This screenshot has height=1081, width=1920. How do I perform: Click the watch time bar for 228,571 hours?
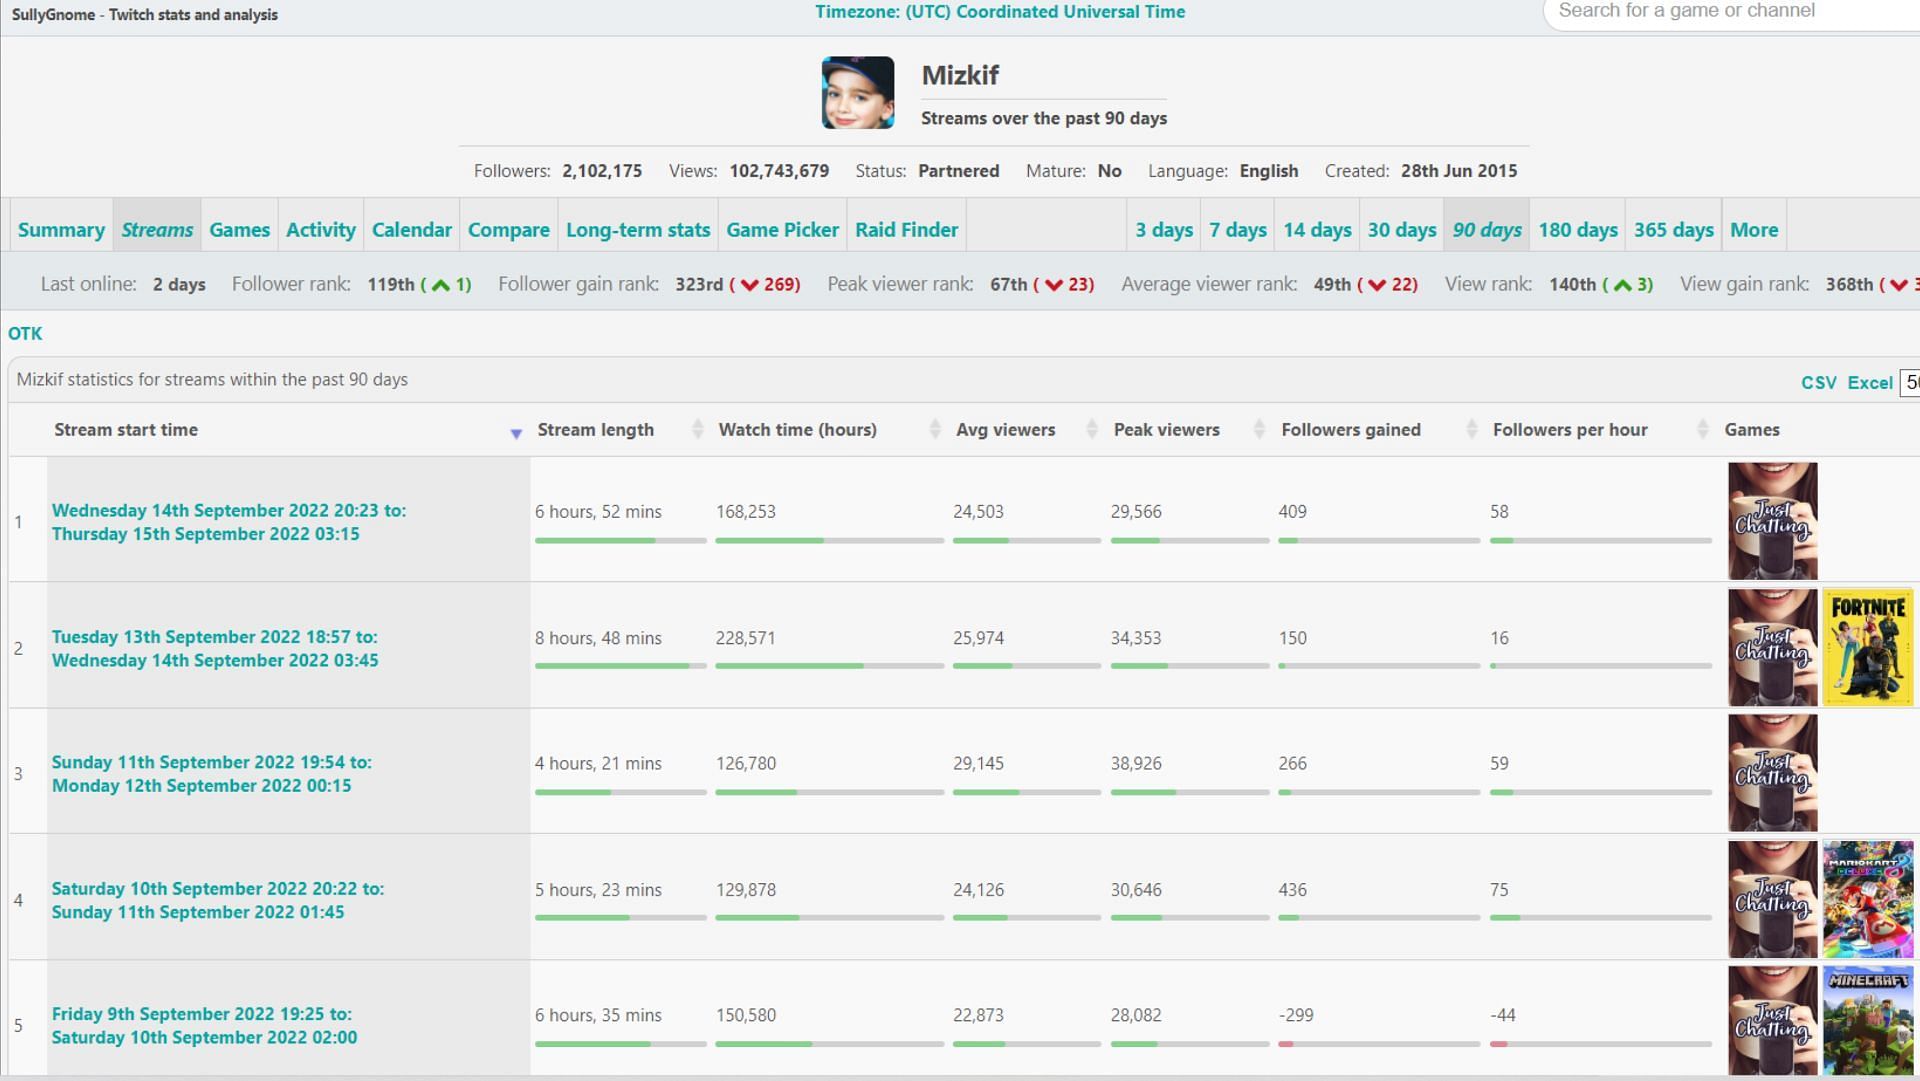(x=829, y=666)
